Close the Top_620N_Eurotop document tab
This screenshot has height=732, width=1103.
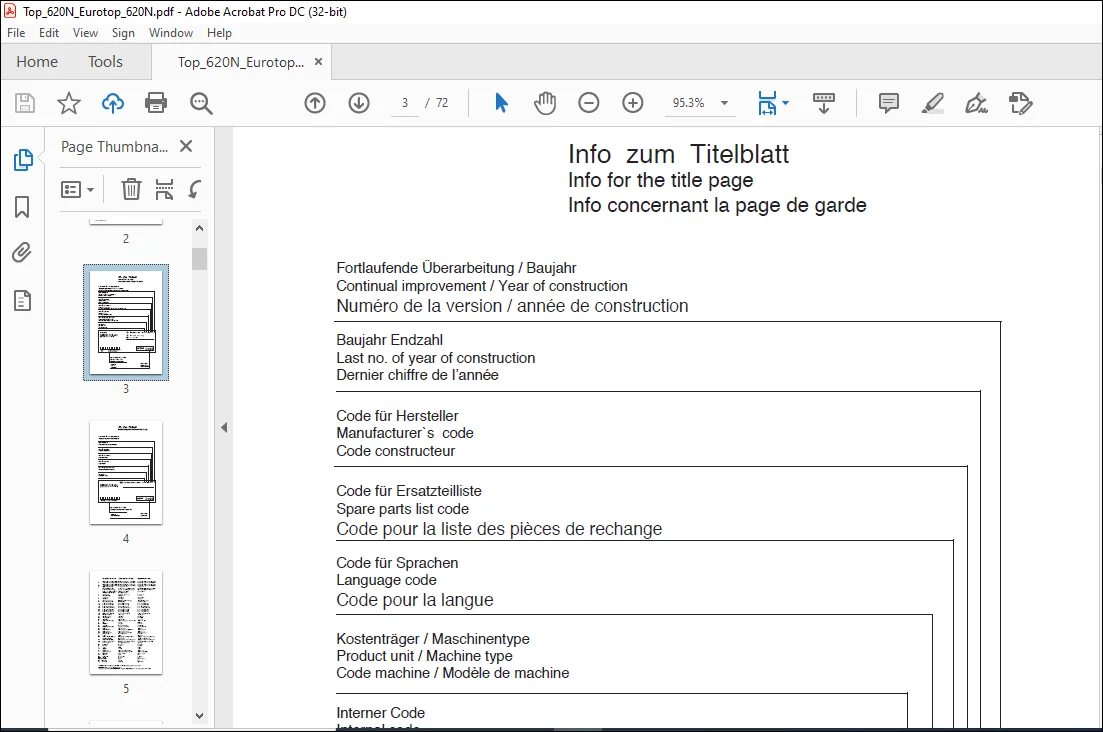(318, 62)
